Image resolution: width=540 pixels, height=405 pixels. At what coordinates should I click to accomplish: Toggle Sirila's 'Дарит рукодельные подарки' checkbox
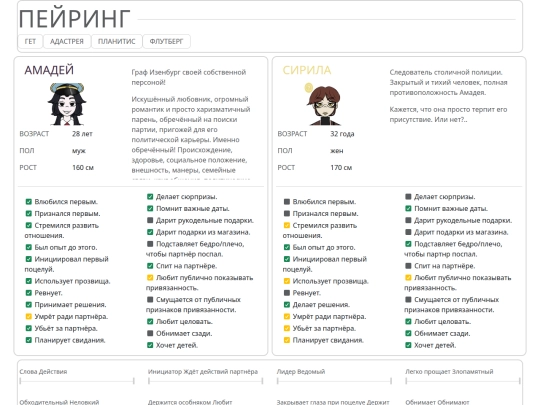408,220
